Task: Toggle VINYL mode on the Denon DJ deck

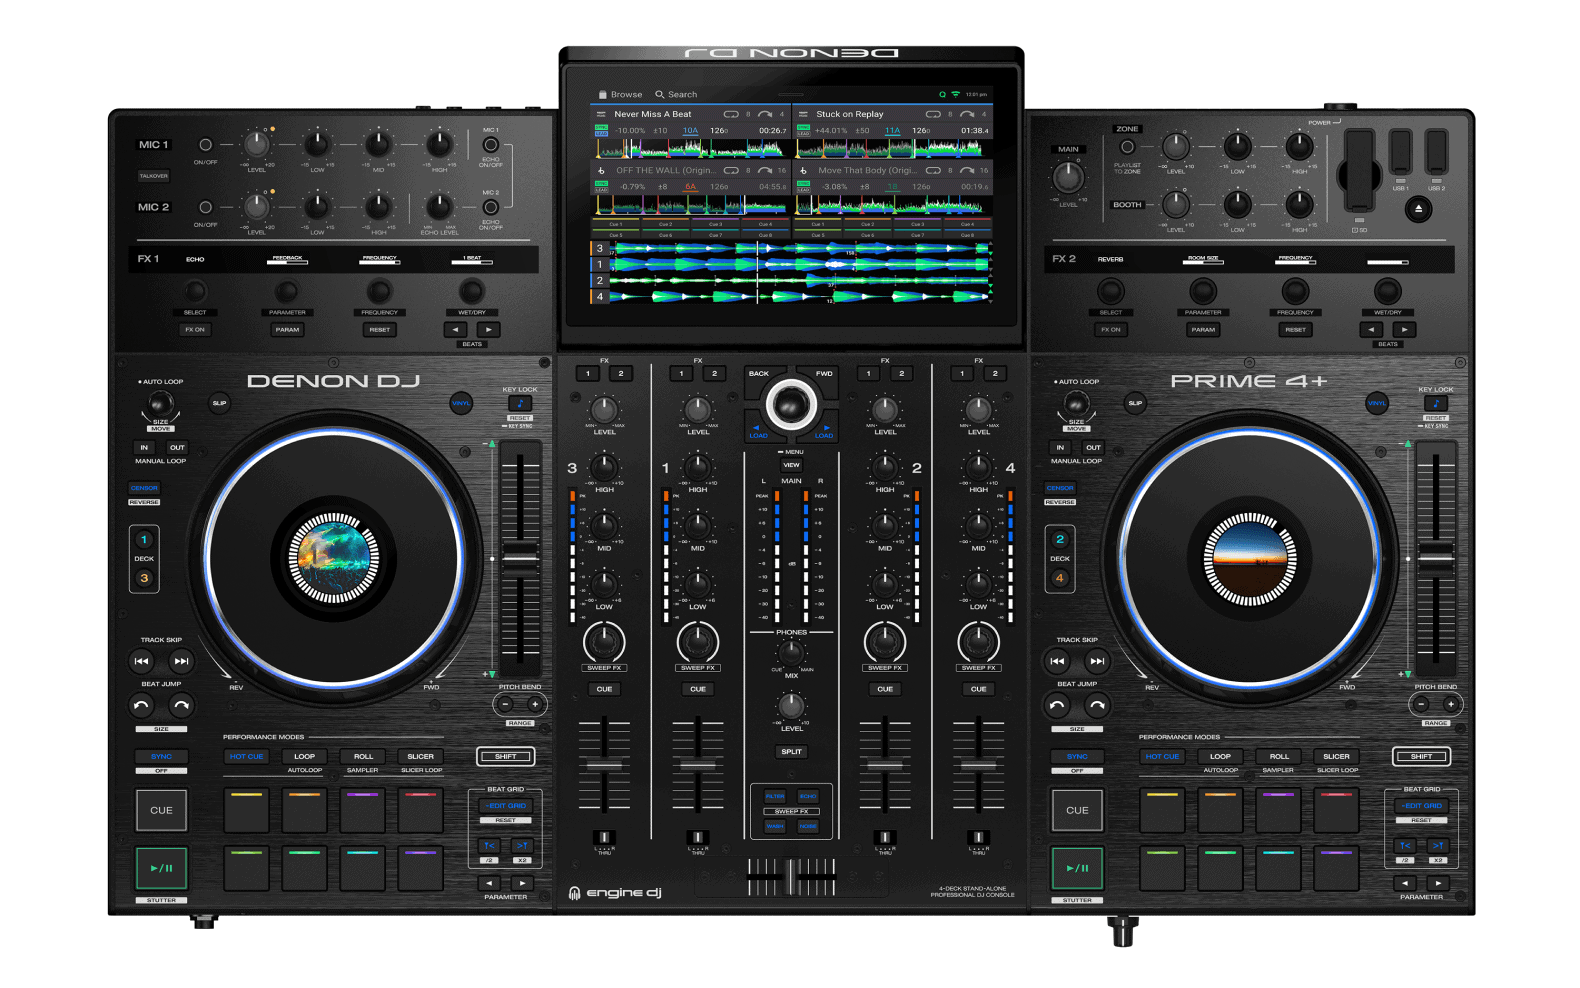Action: [461, 403]
